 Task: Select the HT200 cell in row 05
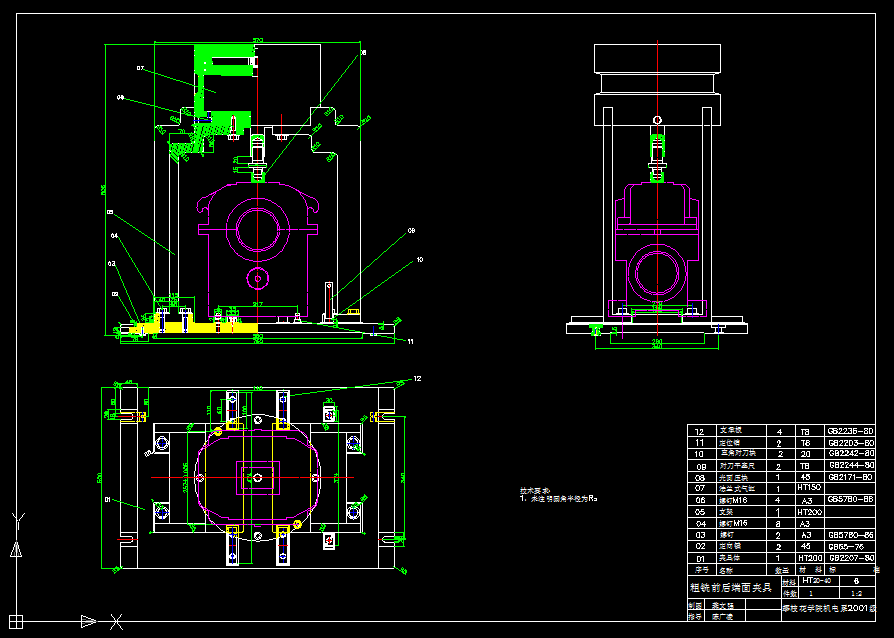coord(810,512)
